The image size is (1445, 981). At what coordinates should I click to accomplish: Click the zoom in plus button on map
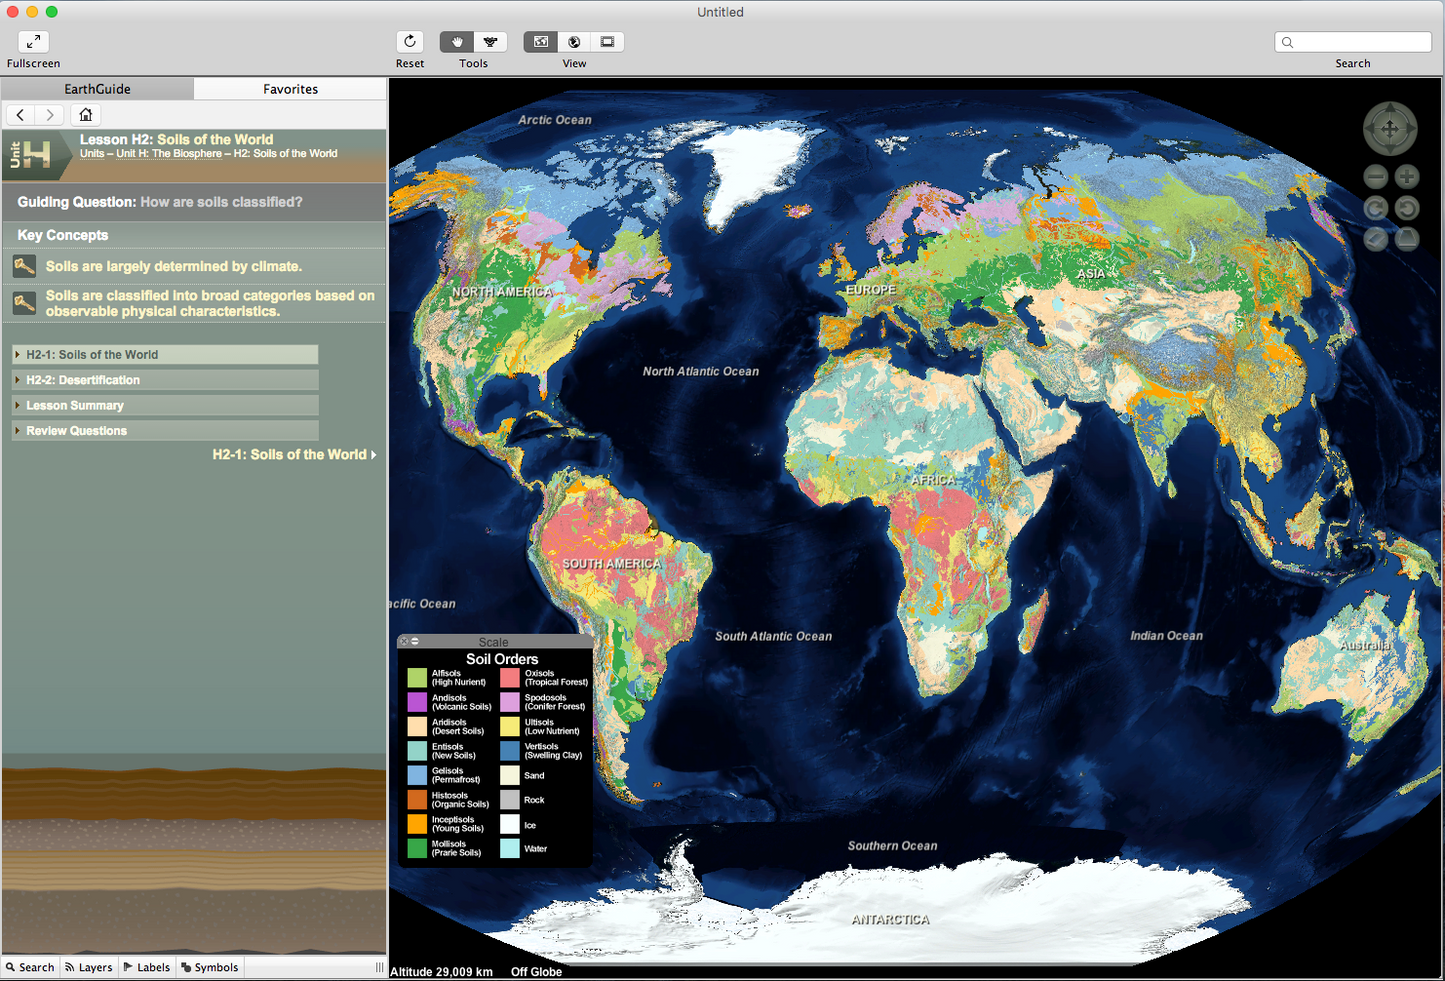(1407, 177)
